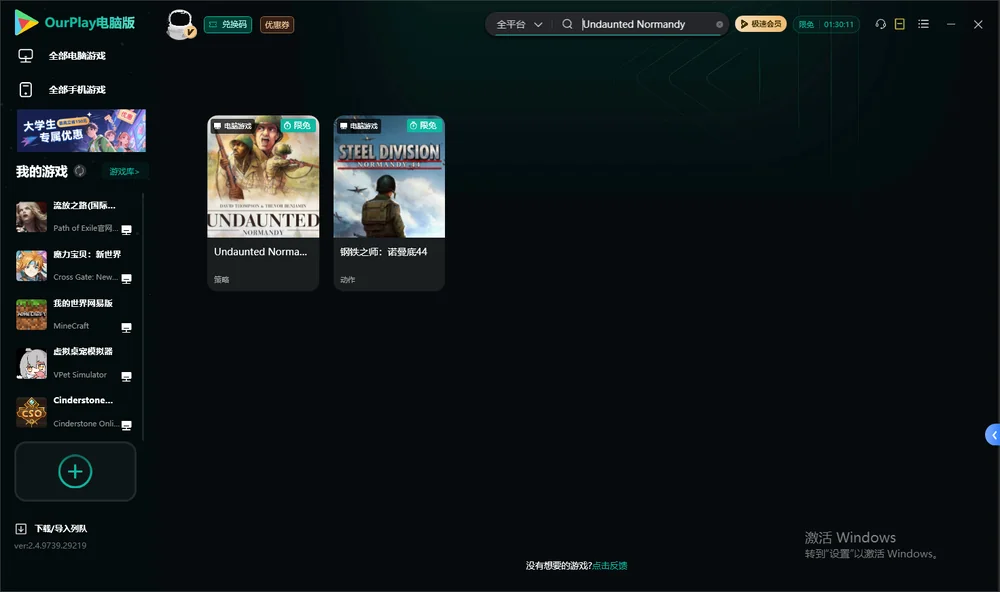Expand the 全平台 platform dropdown
Viewport: 1000px width, 592px height.
[x=519, y=24]
